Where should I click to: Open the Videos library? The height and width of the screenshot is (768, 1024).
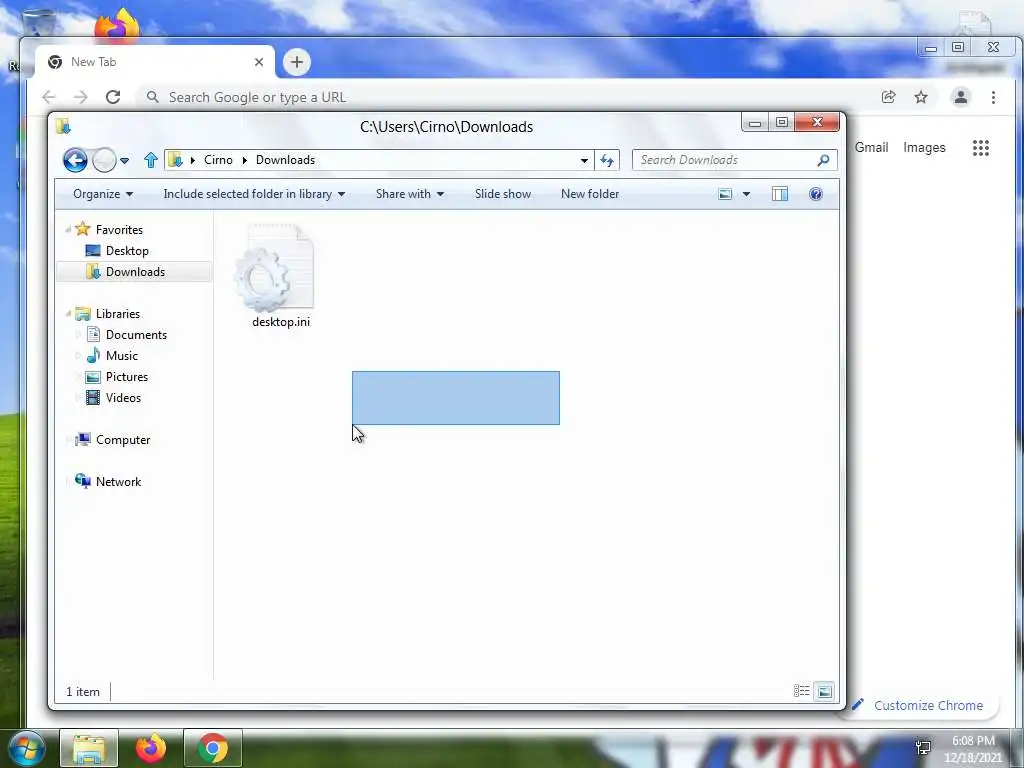pos(123,398)
